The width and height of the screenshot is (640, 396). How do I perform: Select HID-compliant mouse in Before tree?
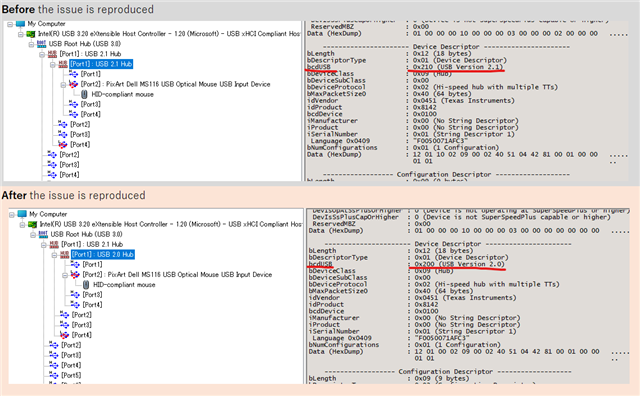click(122, 94)
